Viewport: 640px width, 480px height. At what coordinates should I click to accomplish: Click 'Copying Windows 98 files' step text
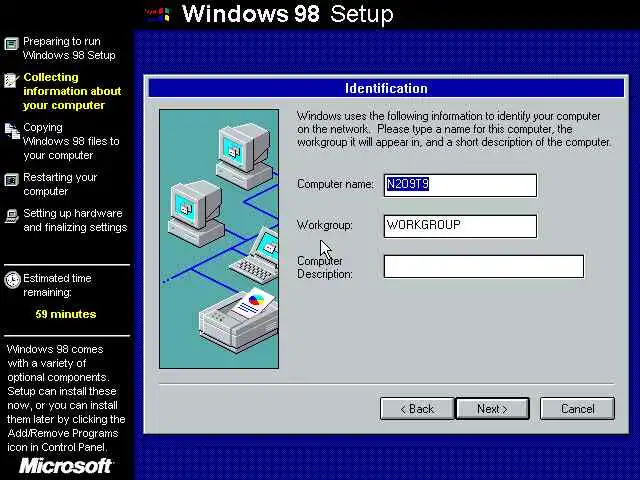pyautogui.click(x=71, y=141)
